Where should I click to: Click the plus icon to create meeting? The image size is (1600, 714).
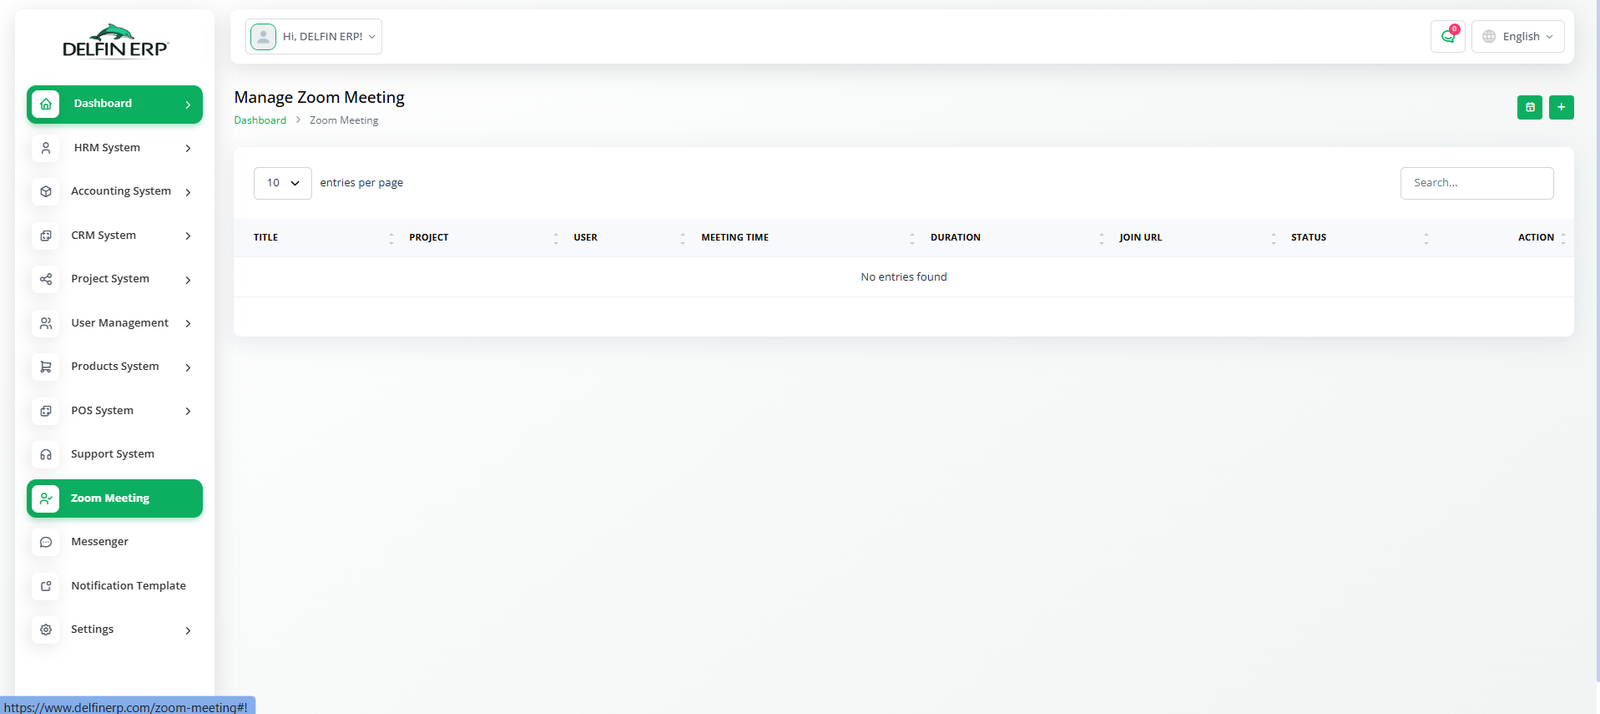coord(1560,107)
